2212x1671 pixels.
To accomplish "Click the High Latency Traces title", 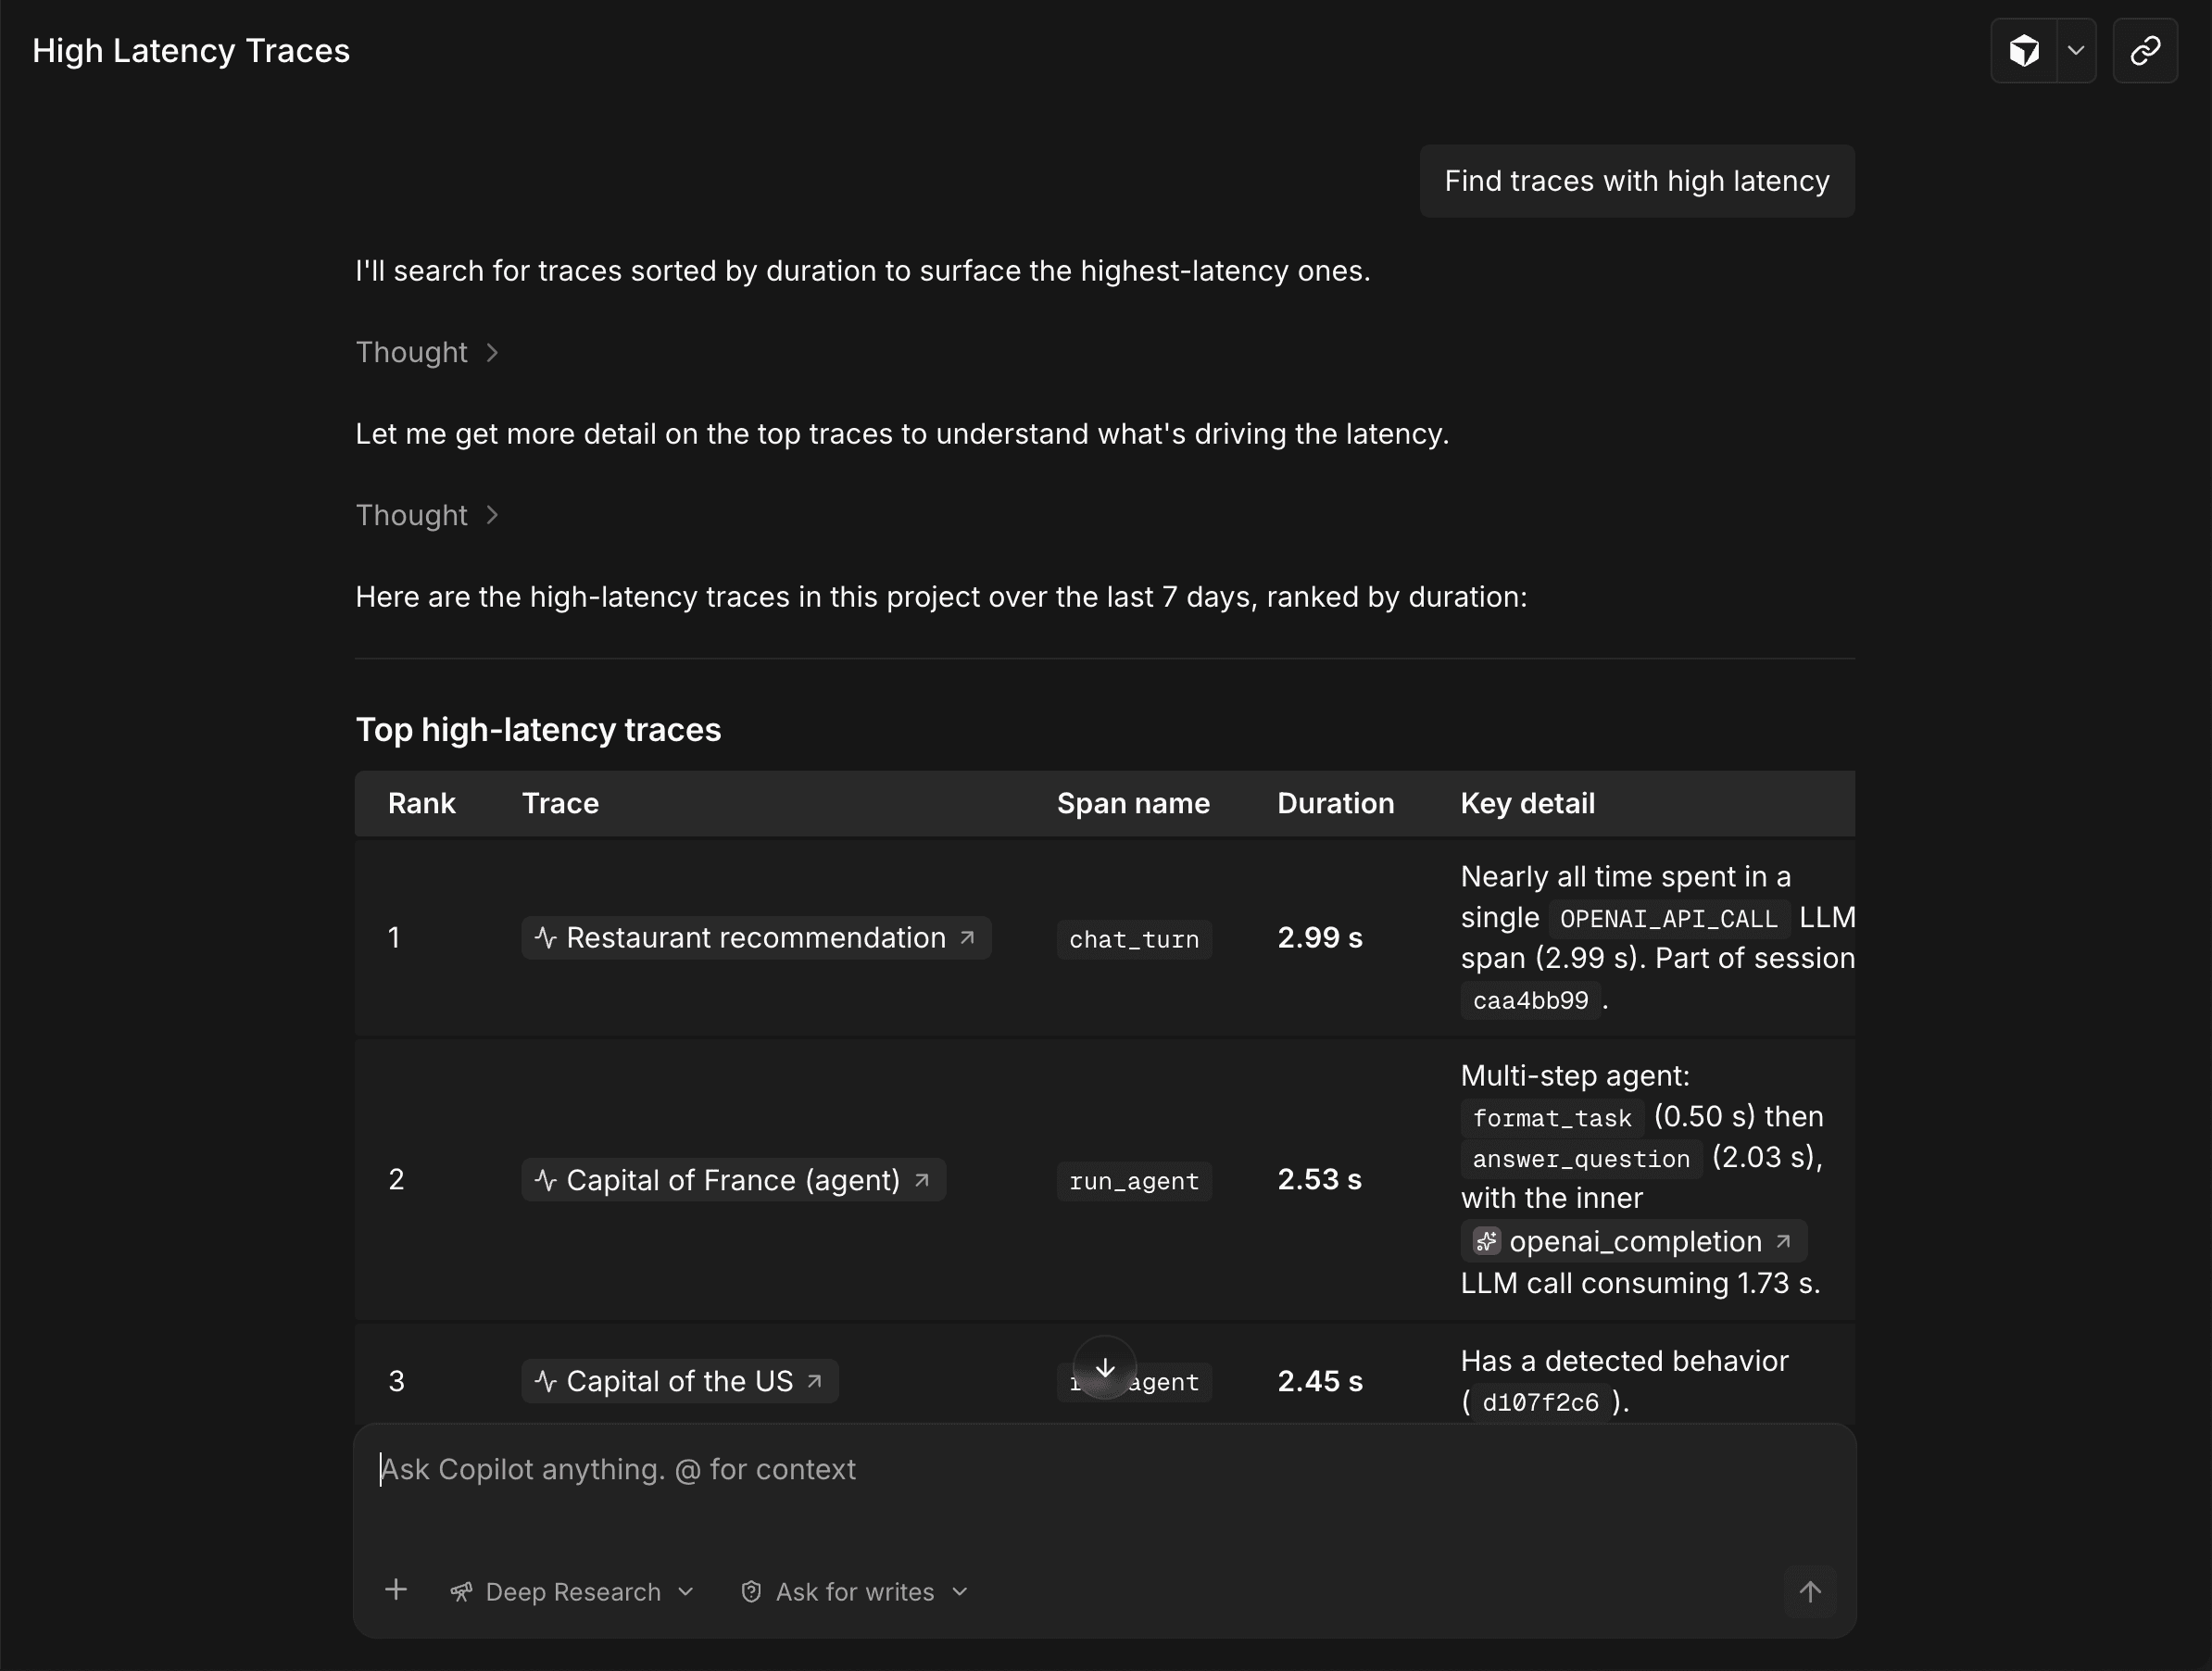I will point(191,51).
